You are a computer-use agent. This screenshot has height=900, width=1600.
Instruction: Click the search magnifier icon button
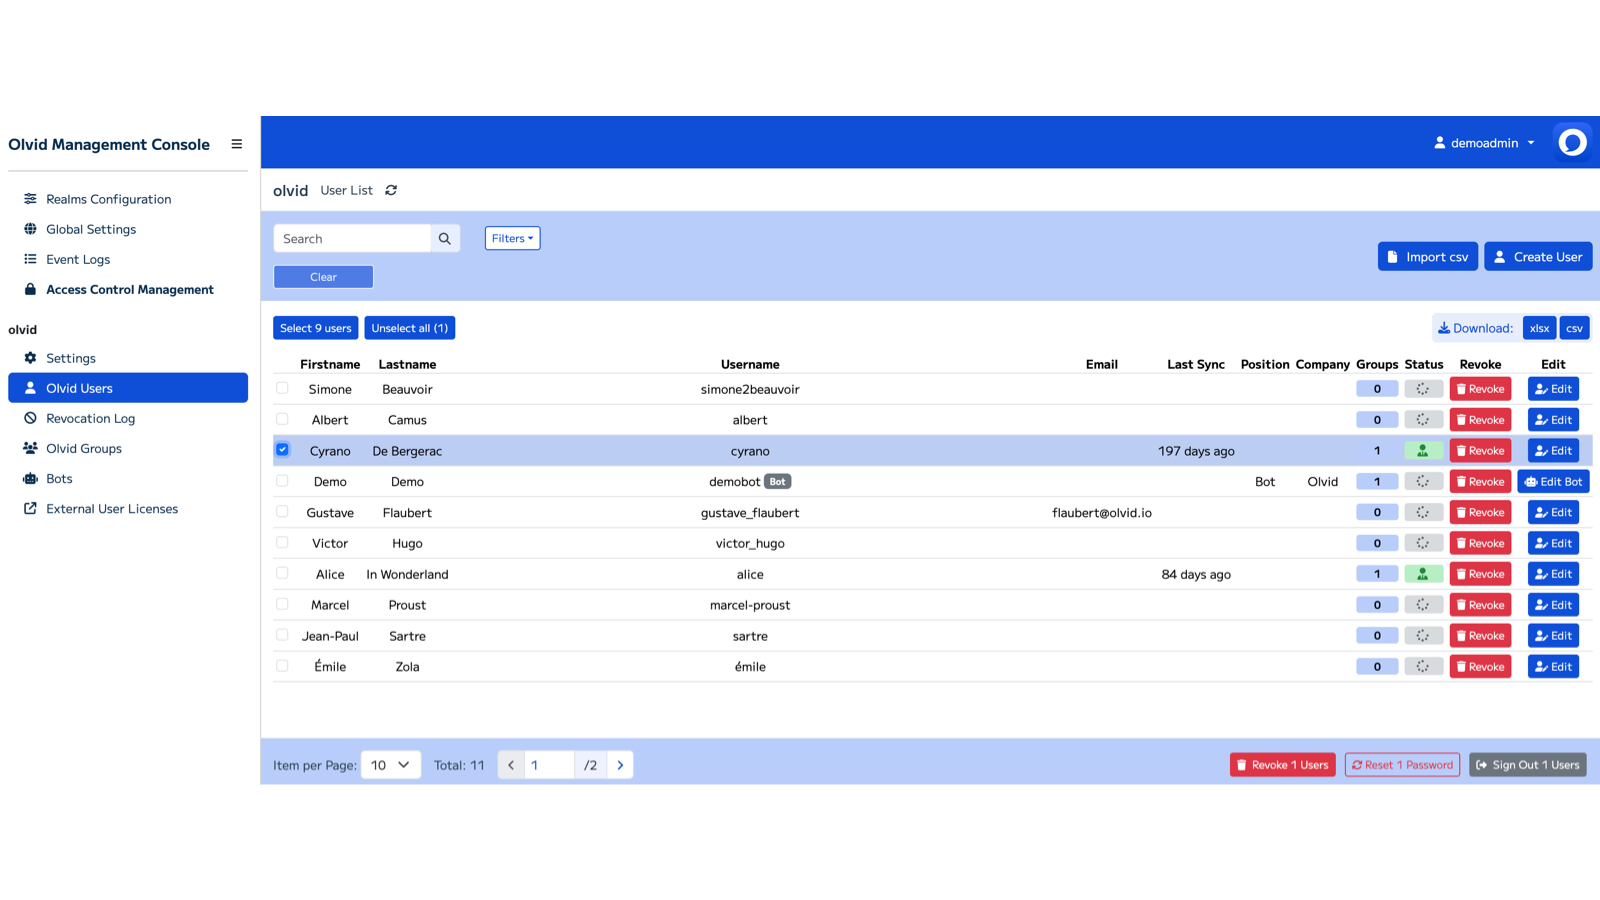click(445, 238)
